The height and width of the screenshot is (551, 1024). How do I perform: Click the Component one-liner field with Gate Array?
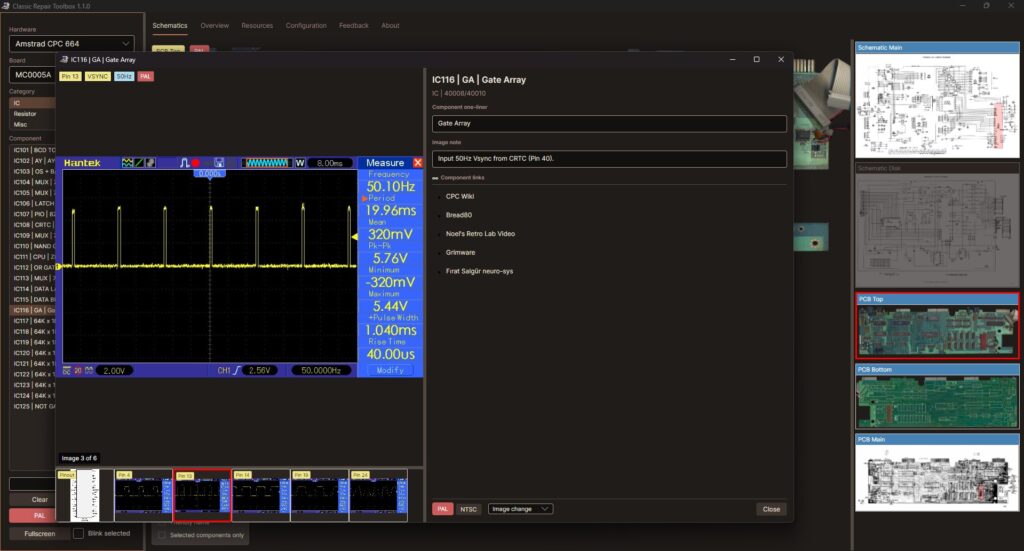609,123
